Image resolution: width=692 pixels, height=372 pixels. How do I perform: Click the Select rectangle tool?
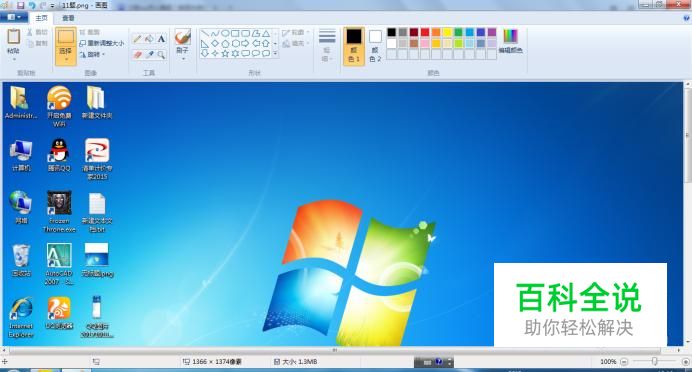65,37
